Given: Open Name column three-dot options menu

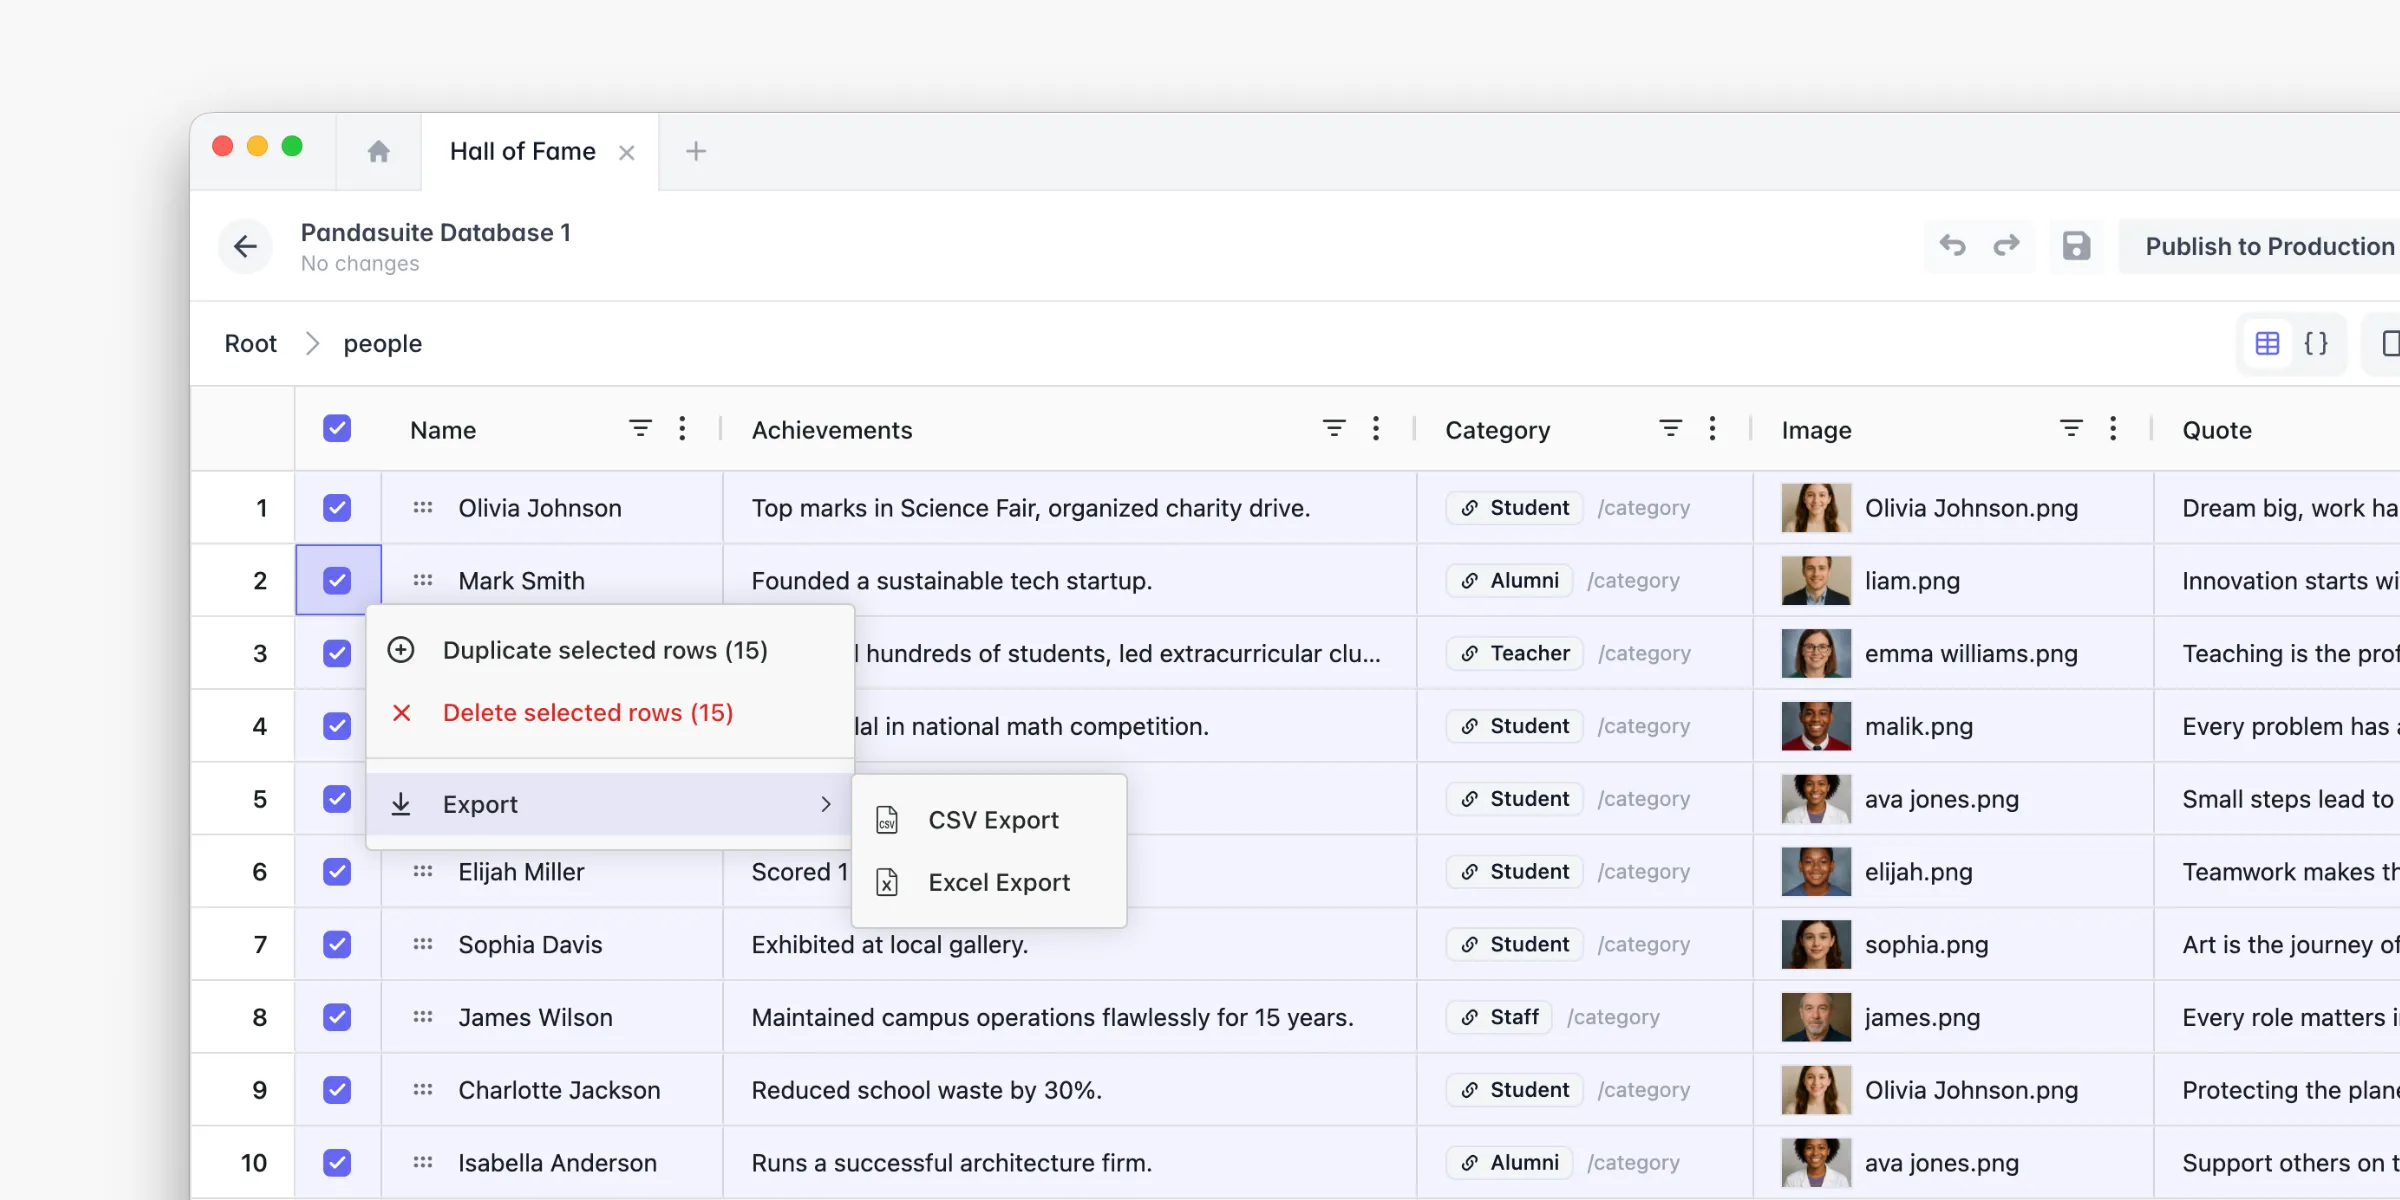Looking at the screenshot, I should click(682, 429).
